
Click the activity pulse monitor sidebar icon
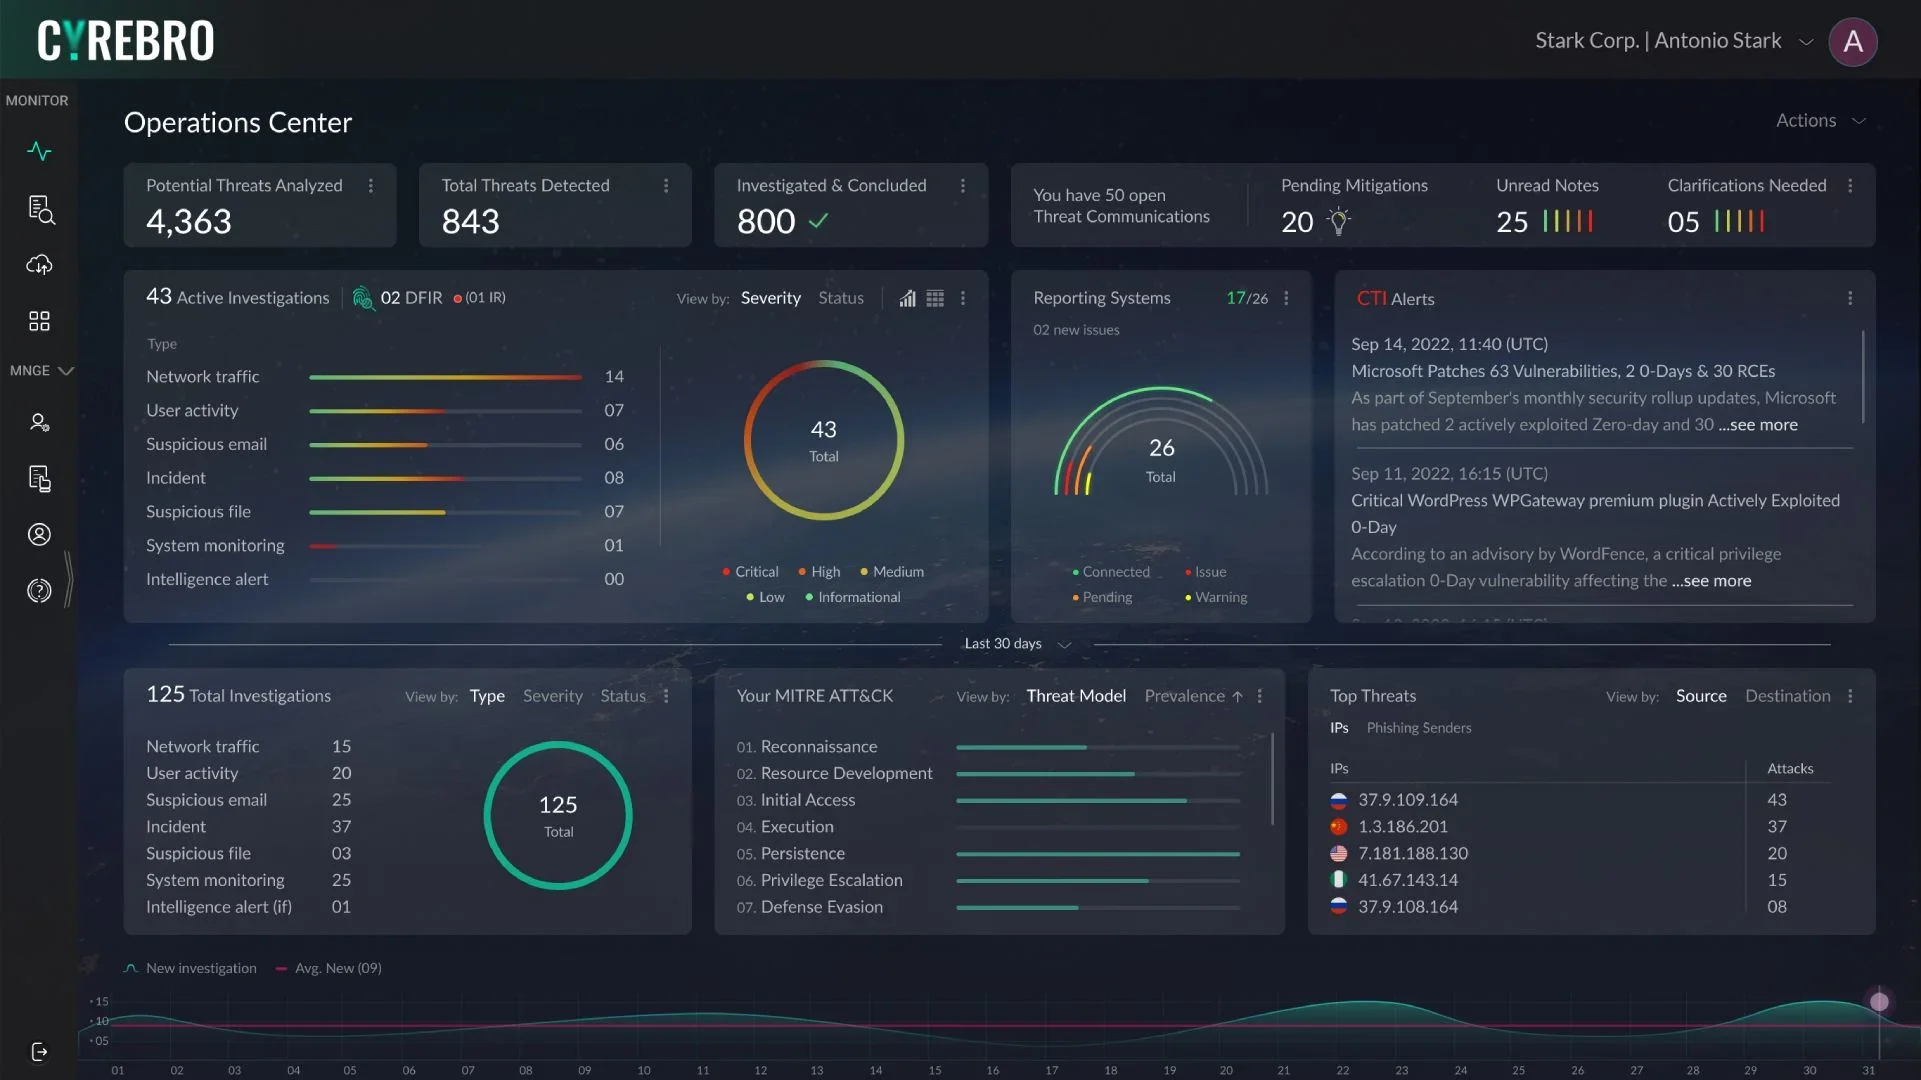coord(39,152)
